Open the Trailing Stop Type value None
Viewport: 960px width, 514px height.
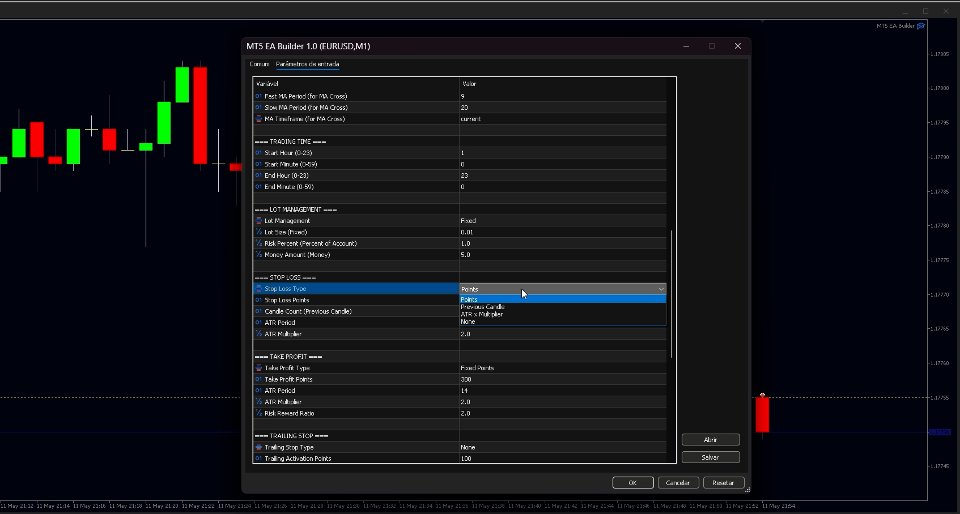(x=563, y=447)
